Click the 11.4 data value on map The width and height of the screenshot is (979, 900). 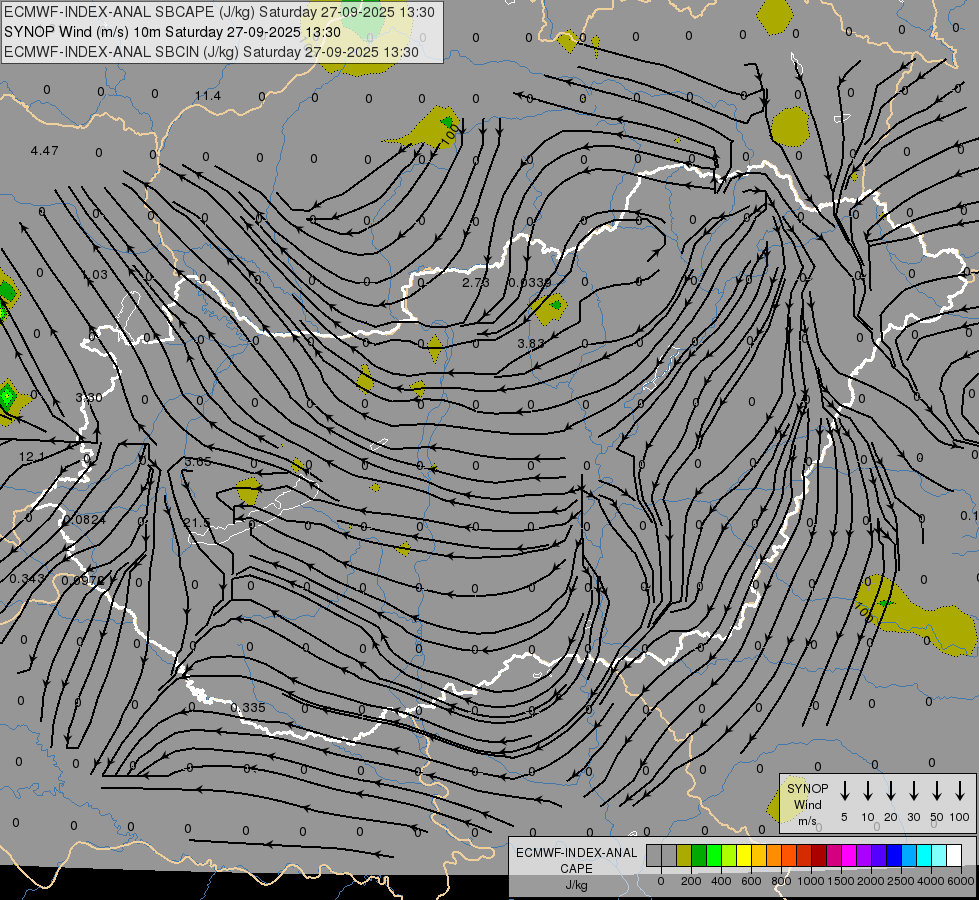pyautogui.click(x=208, y=96)
